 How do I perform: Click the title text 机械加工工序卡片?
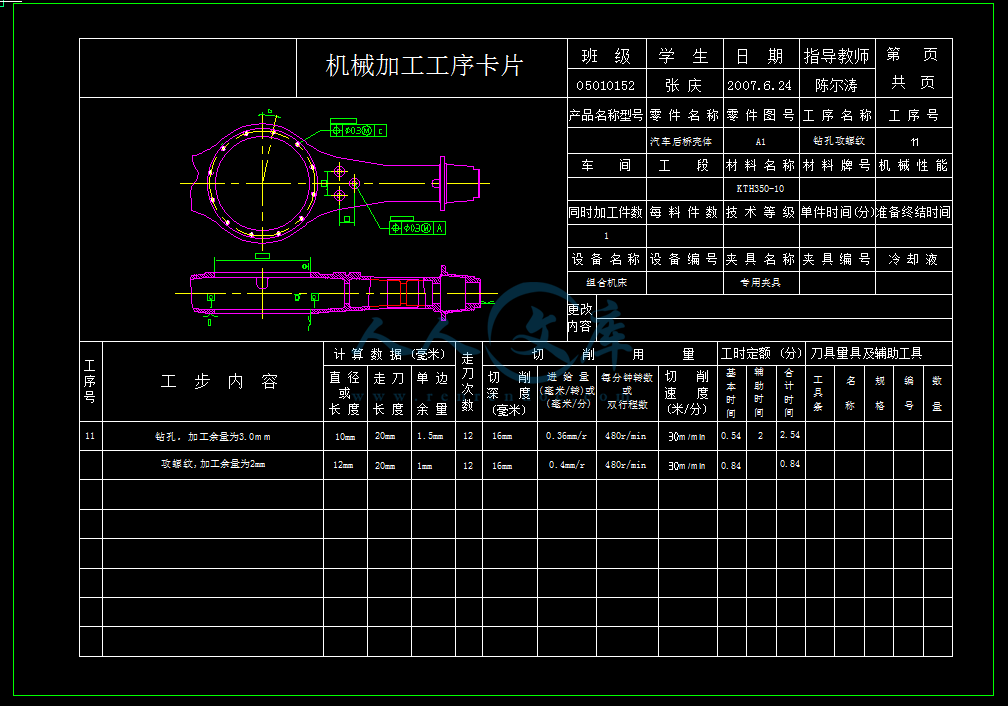(424, 66)
